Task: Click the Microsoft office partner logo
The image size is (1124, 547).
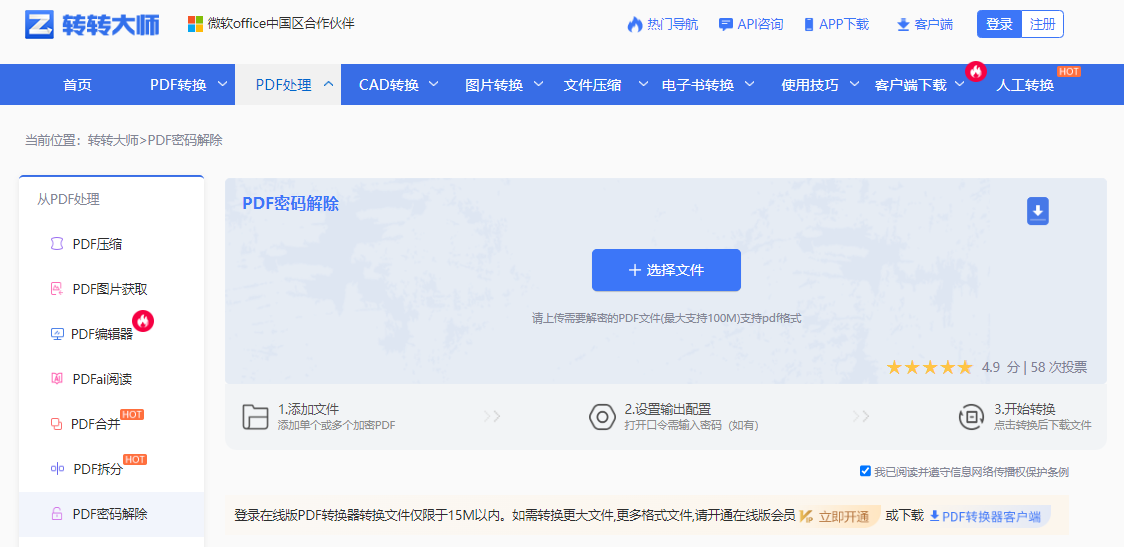Action: [x=195, y=24]
